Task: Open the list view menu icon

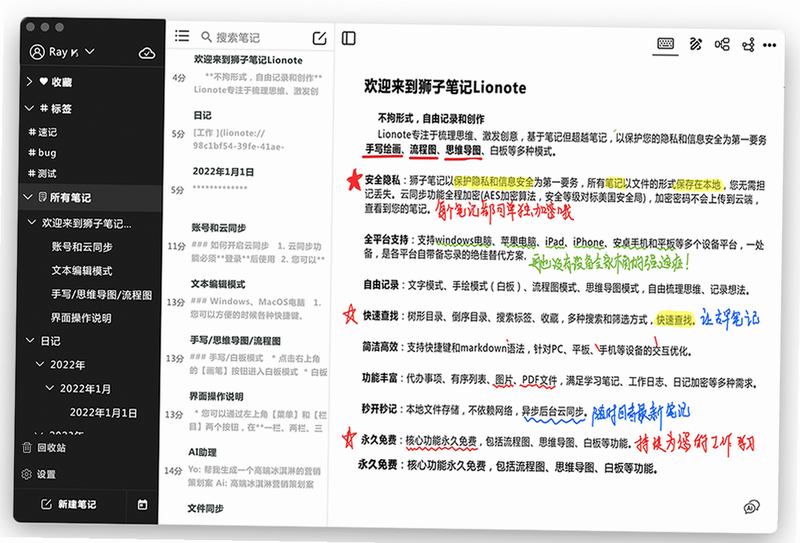Action: tap(182, 36)
